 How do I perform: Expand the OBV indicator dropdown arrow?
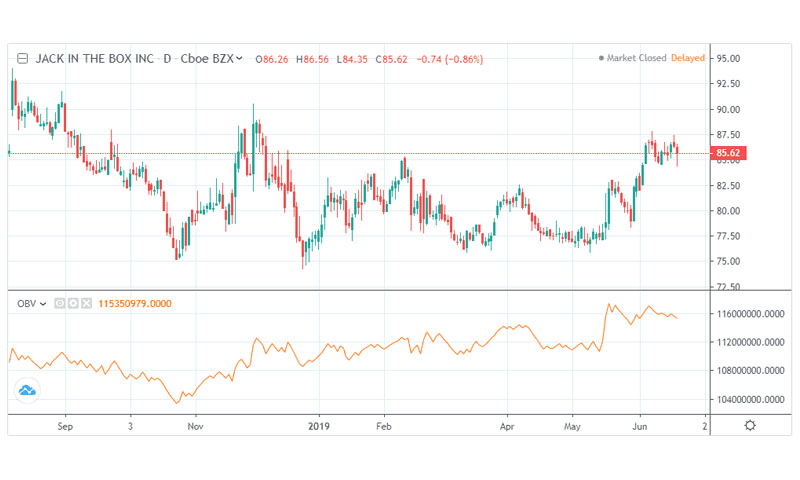[43, 304]
